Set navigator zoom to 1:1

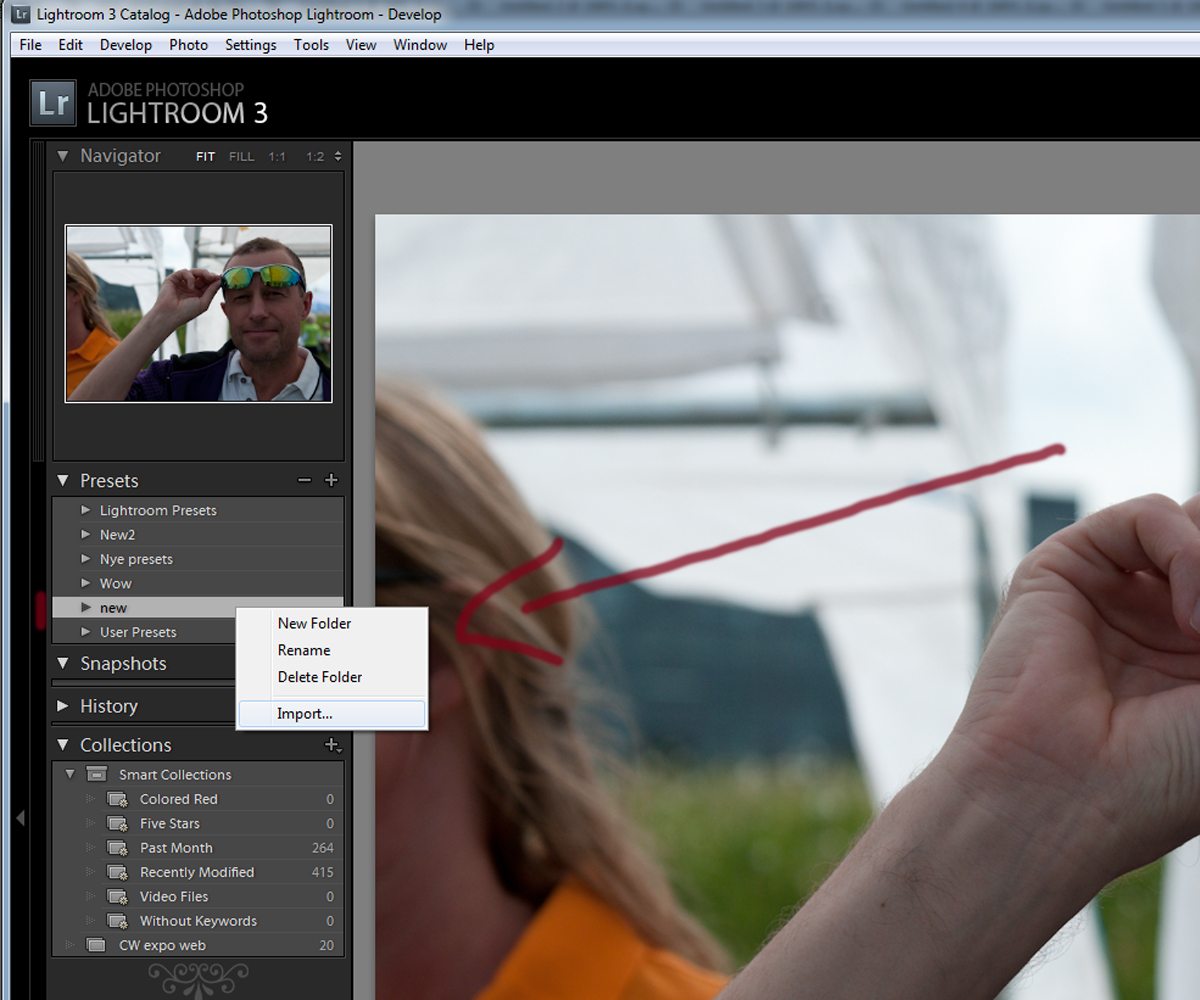coord(277,157)
